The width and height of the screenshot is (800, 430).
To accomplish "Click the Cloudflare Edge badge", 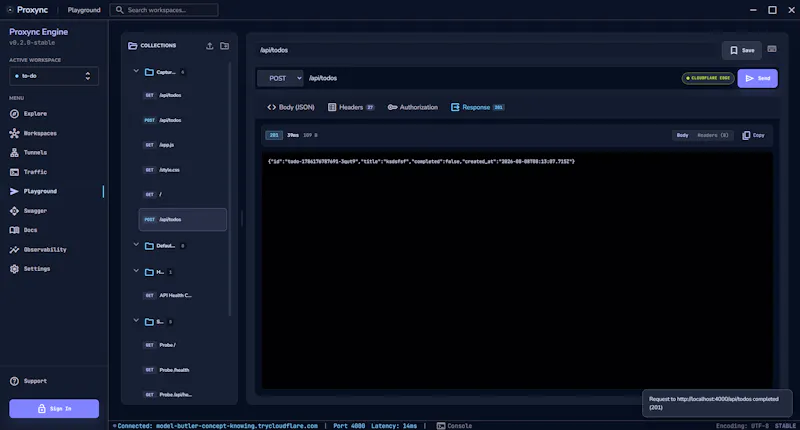I will [708, 78].
